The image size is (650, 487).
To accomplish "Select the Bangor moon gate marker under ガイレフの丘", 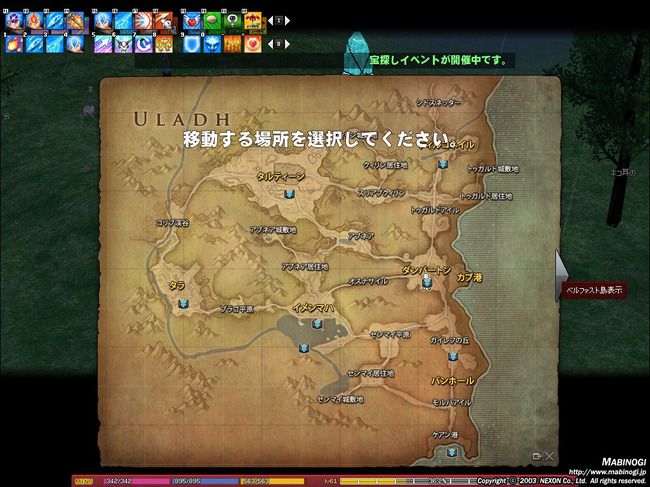I will coord(453,356).
